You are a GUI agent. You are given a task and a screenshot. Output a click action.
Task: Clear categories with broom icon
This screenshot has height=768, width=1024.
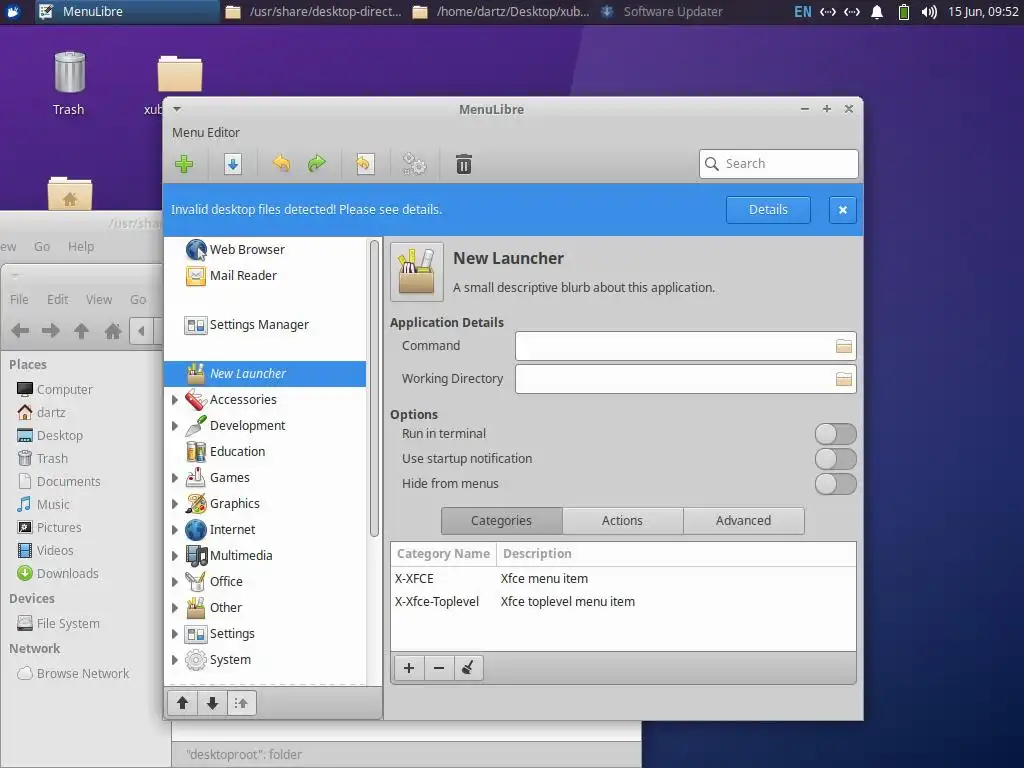468,668
